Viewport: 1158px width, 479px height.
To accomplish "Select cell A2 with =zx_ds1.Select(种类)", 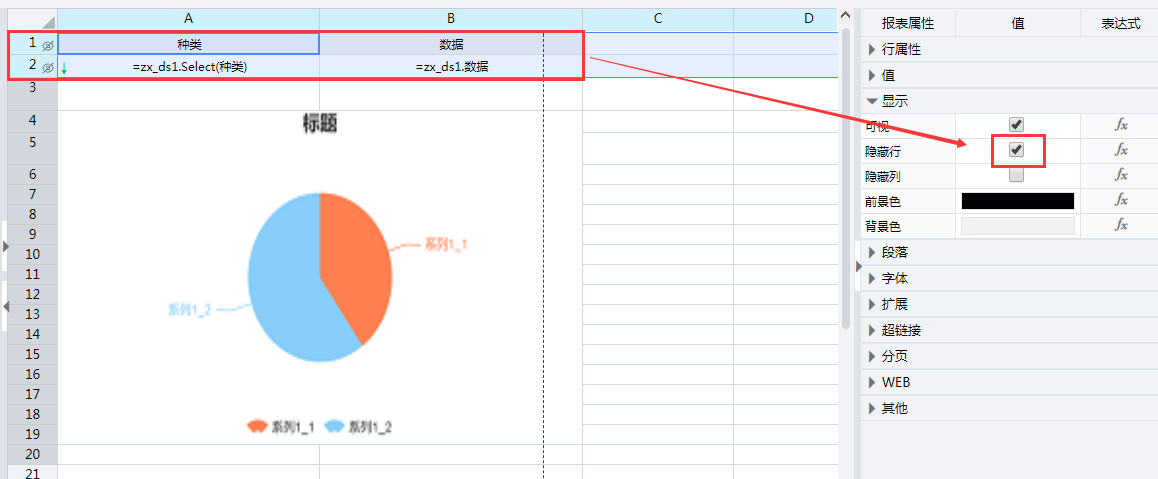I will [189, 67].
